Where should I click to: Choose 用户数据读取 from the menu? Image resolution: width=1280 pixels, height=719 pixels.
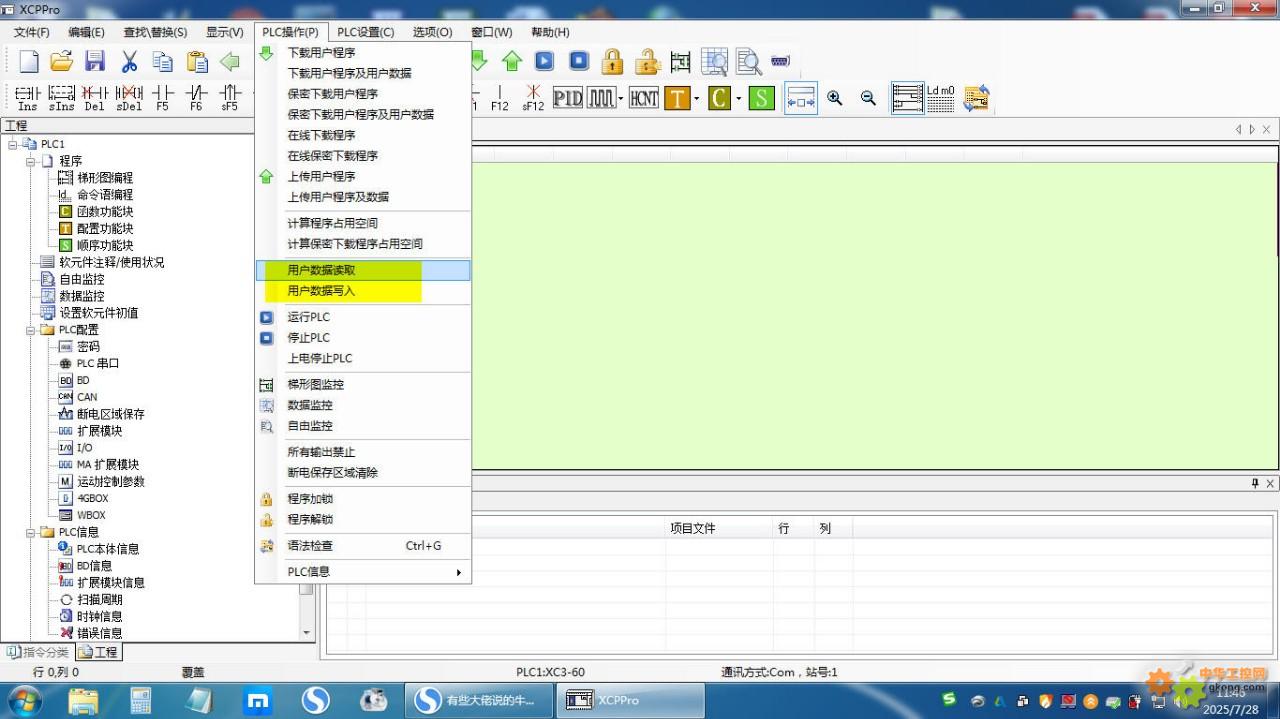pyautogui.click(x=363, y=270)
